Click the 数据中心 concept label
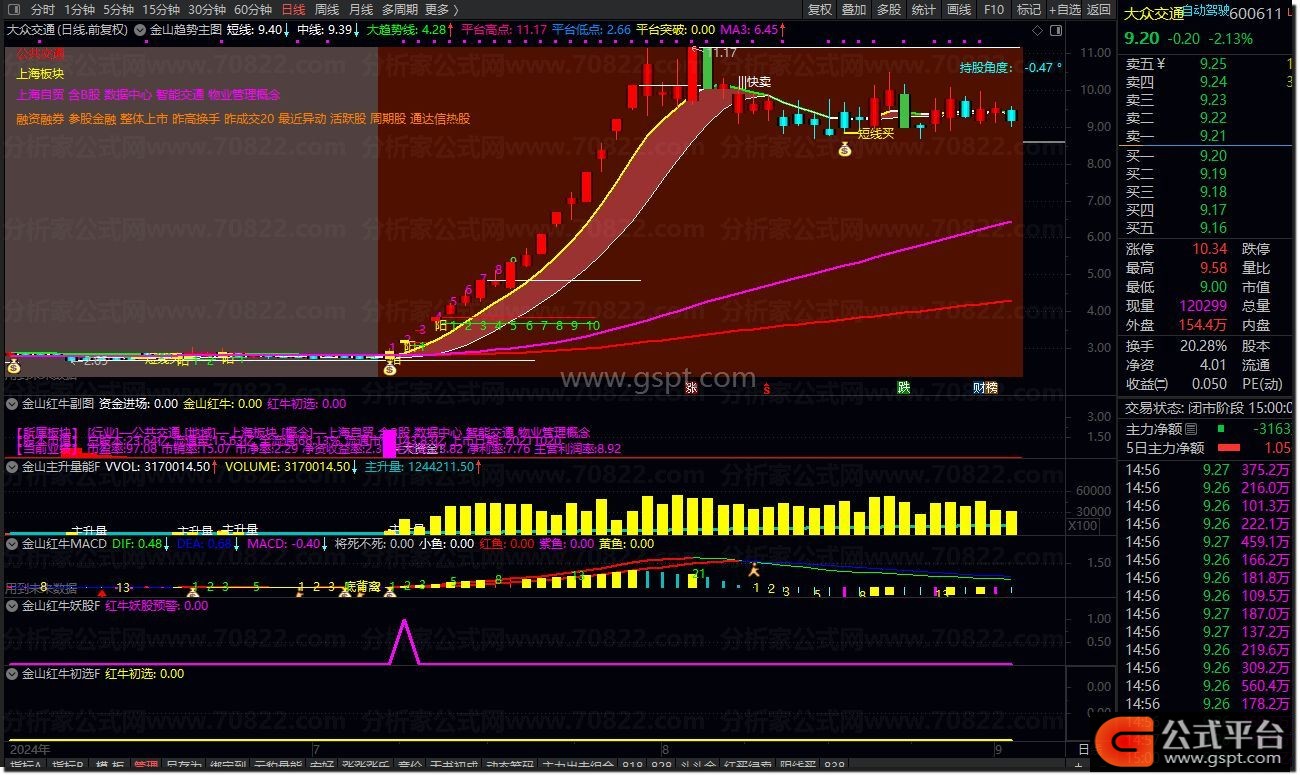The height and width of the screenshot is (775, 1300). [x=128, y=95]
